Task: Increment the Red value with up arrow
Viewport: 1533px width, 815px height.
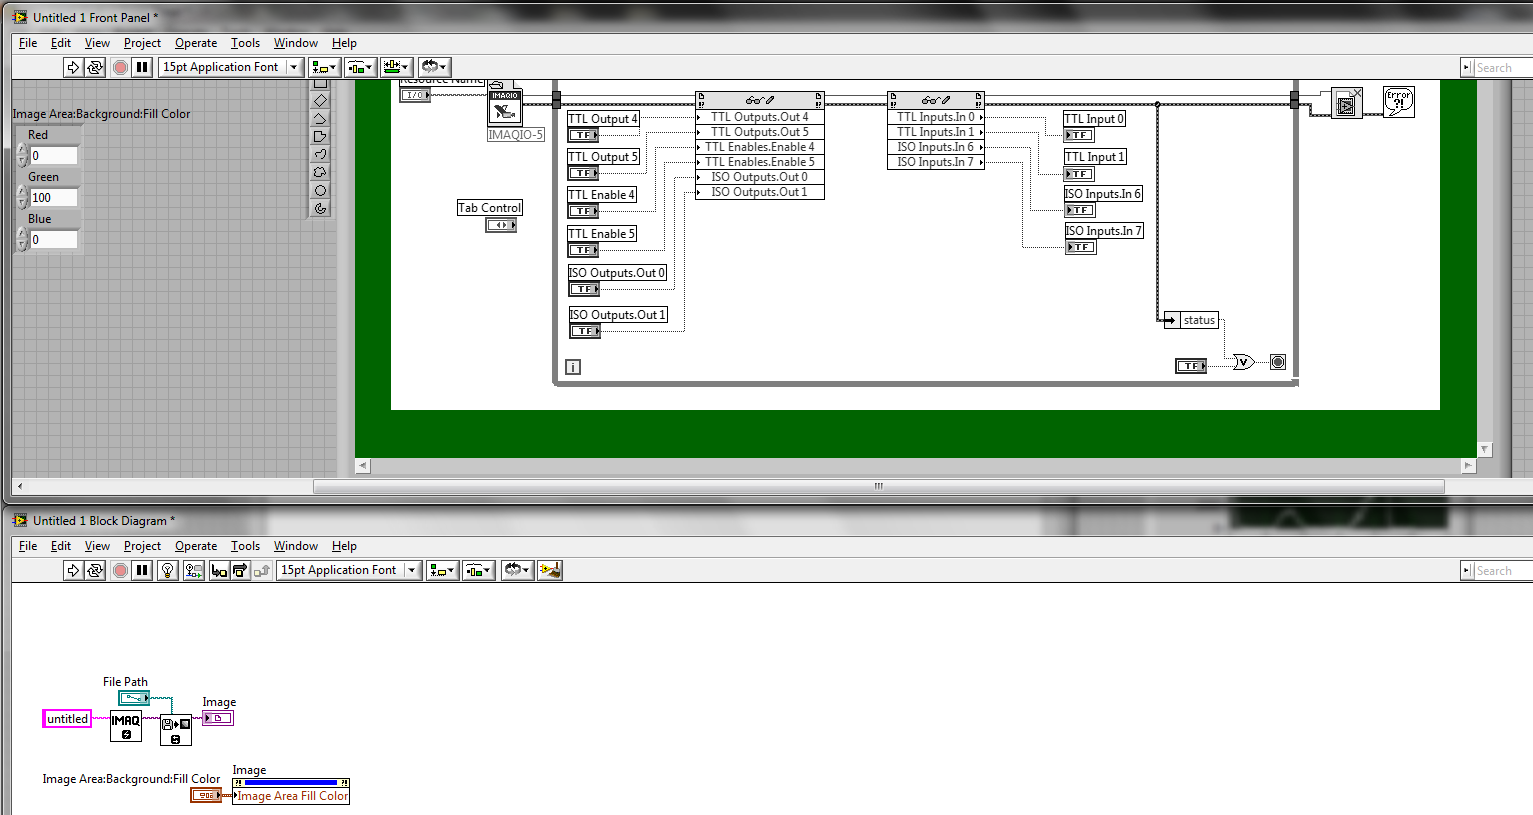Action: [23, 150]
